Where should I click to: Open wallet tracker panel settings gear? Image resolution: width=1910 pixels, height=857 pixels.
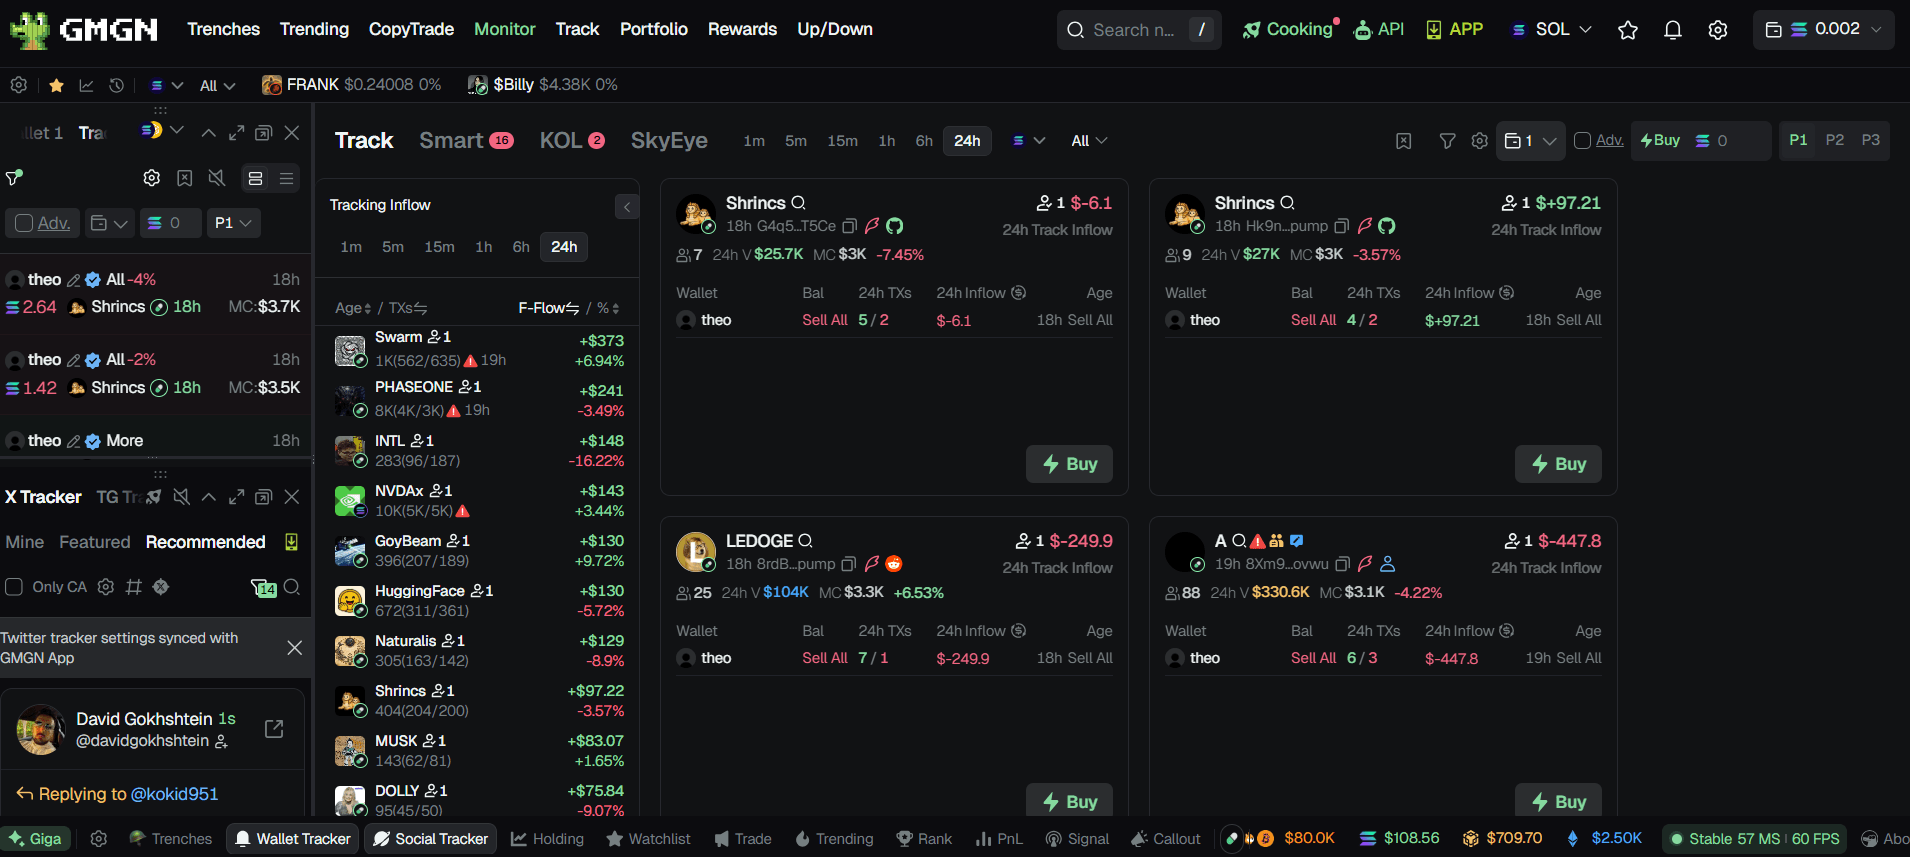click(152, 178)
